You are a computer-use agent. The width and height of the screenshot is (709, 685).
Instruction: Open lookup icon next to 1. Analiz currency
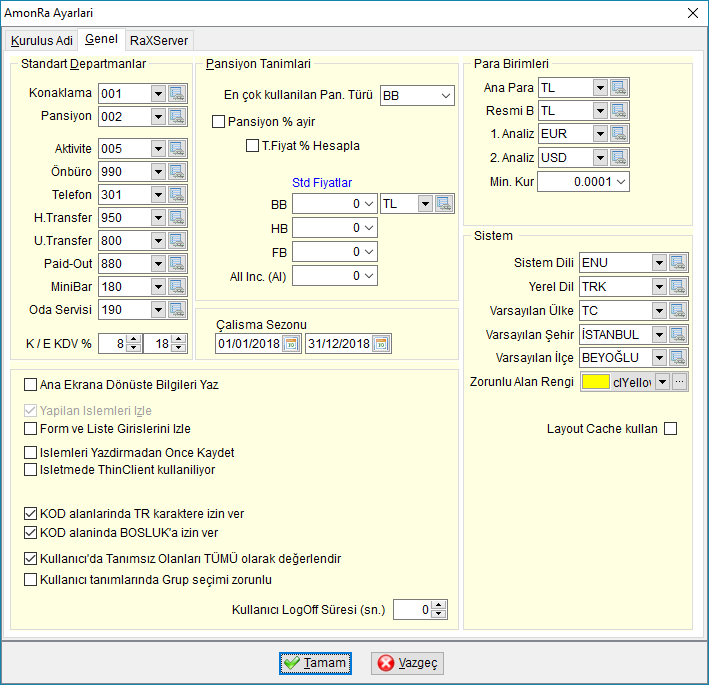tap(619, 134)
